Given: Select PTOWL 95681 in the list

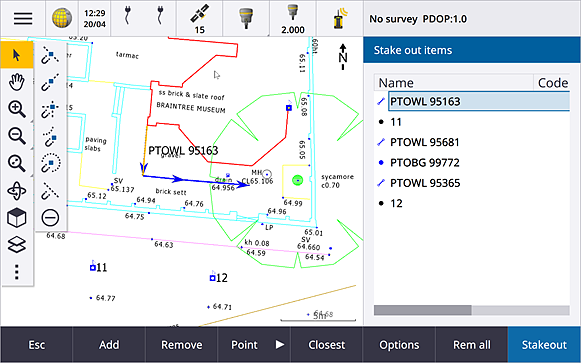Looking at the screenshot, I should 425,142.
